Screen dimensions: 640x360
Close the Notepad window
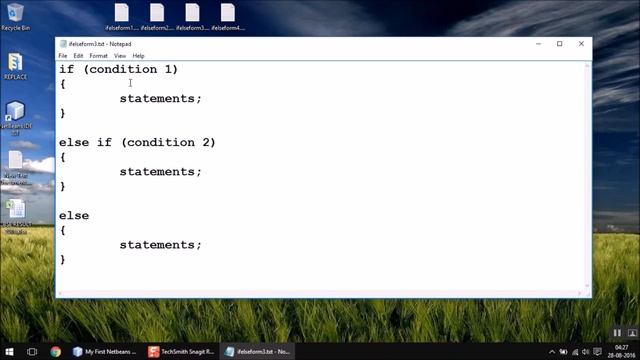point(581,44)
